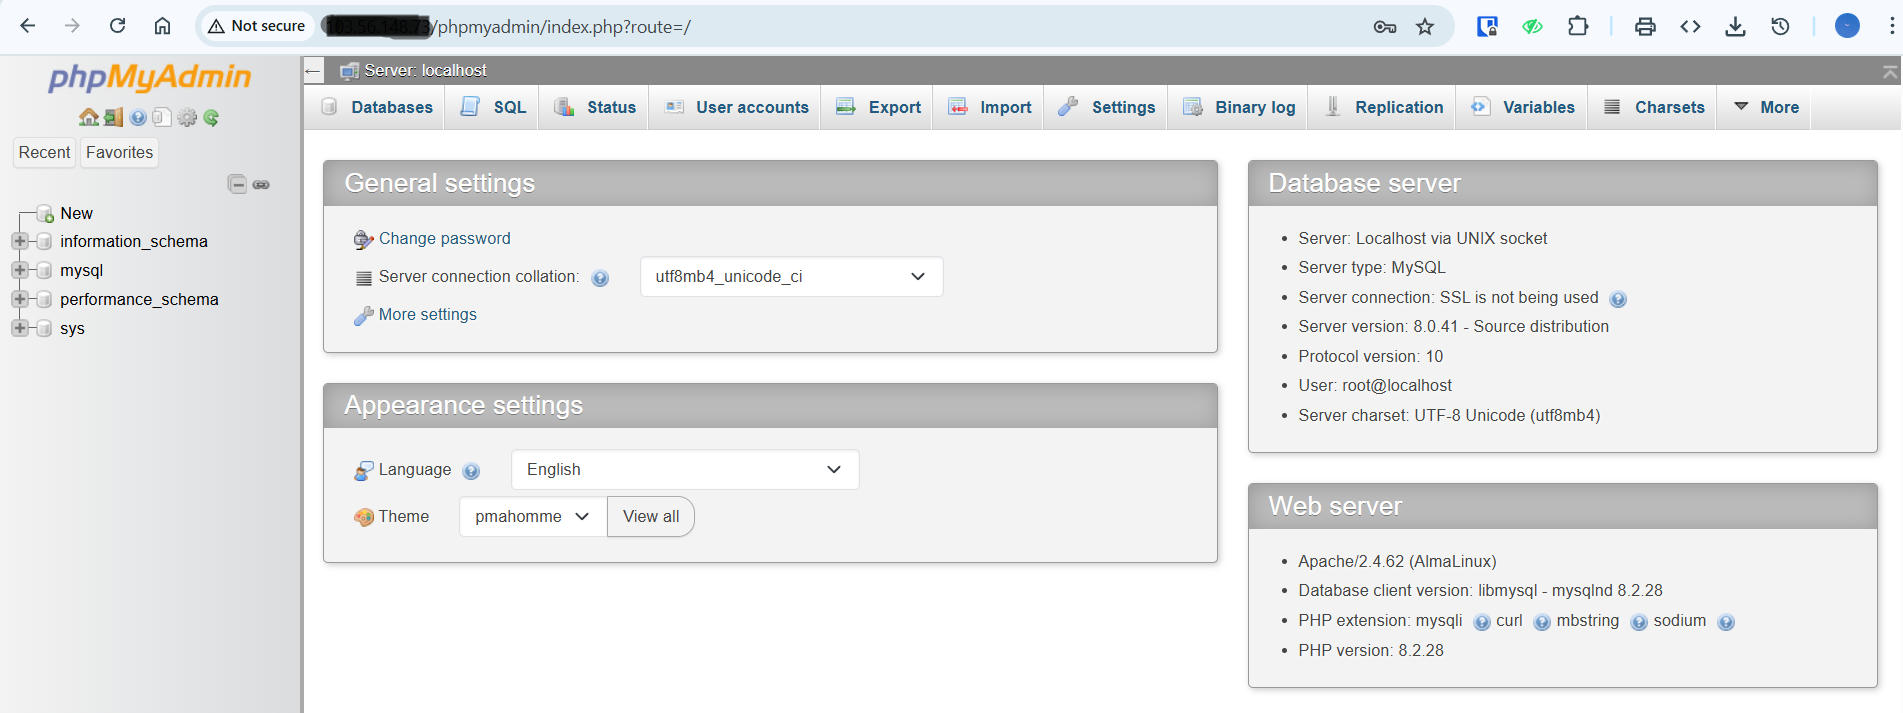Expand sys database tree node
1903x713 pixels.
(19, 328)
